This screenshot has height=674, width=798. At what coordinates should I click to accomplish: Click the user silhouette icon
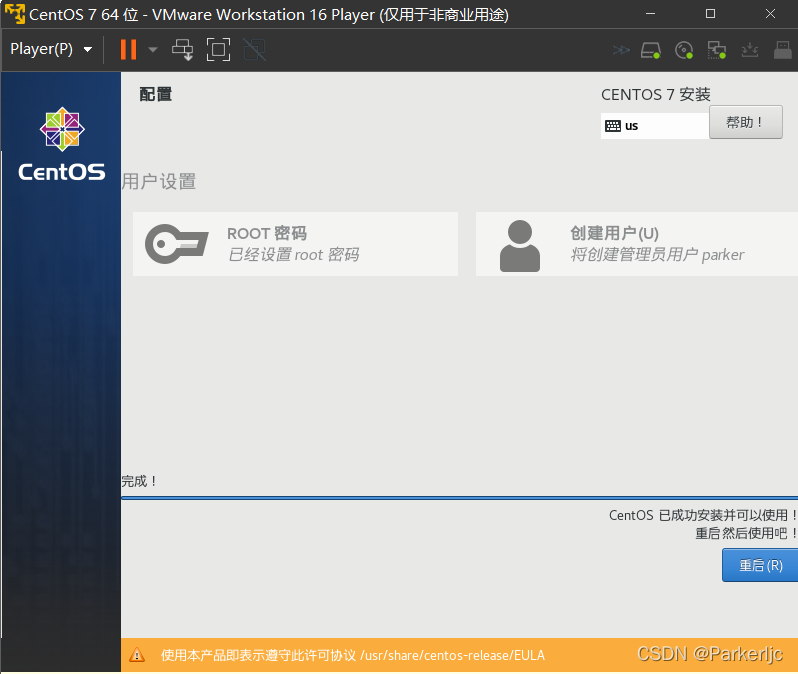click(x=520, y=246)
